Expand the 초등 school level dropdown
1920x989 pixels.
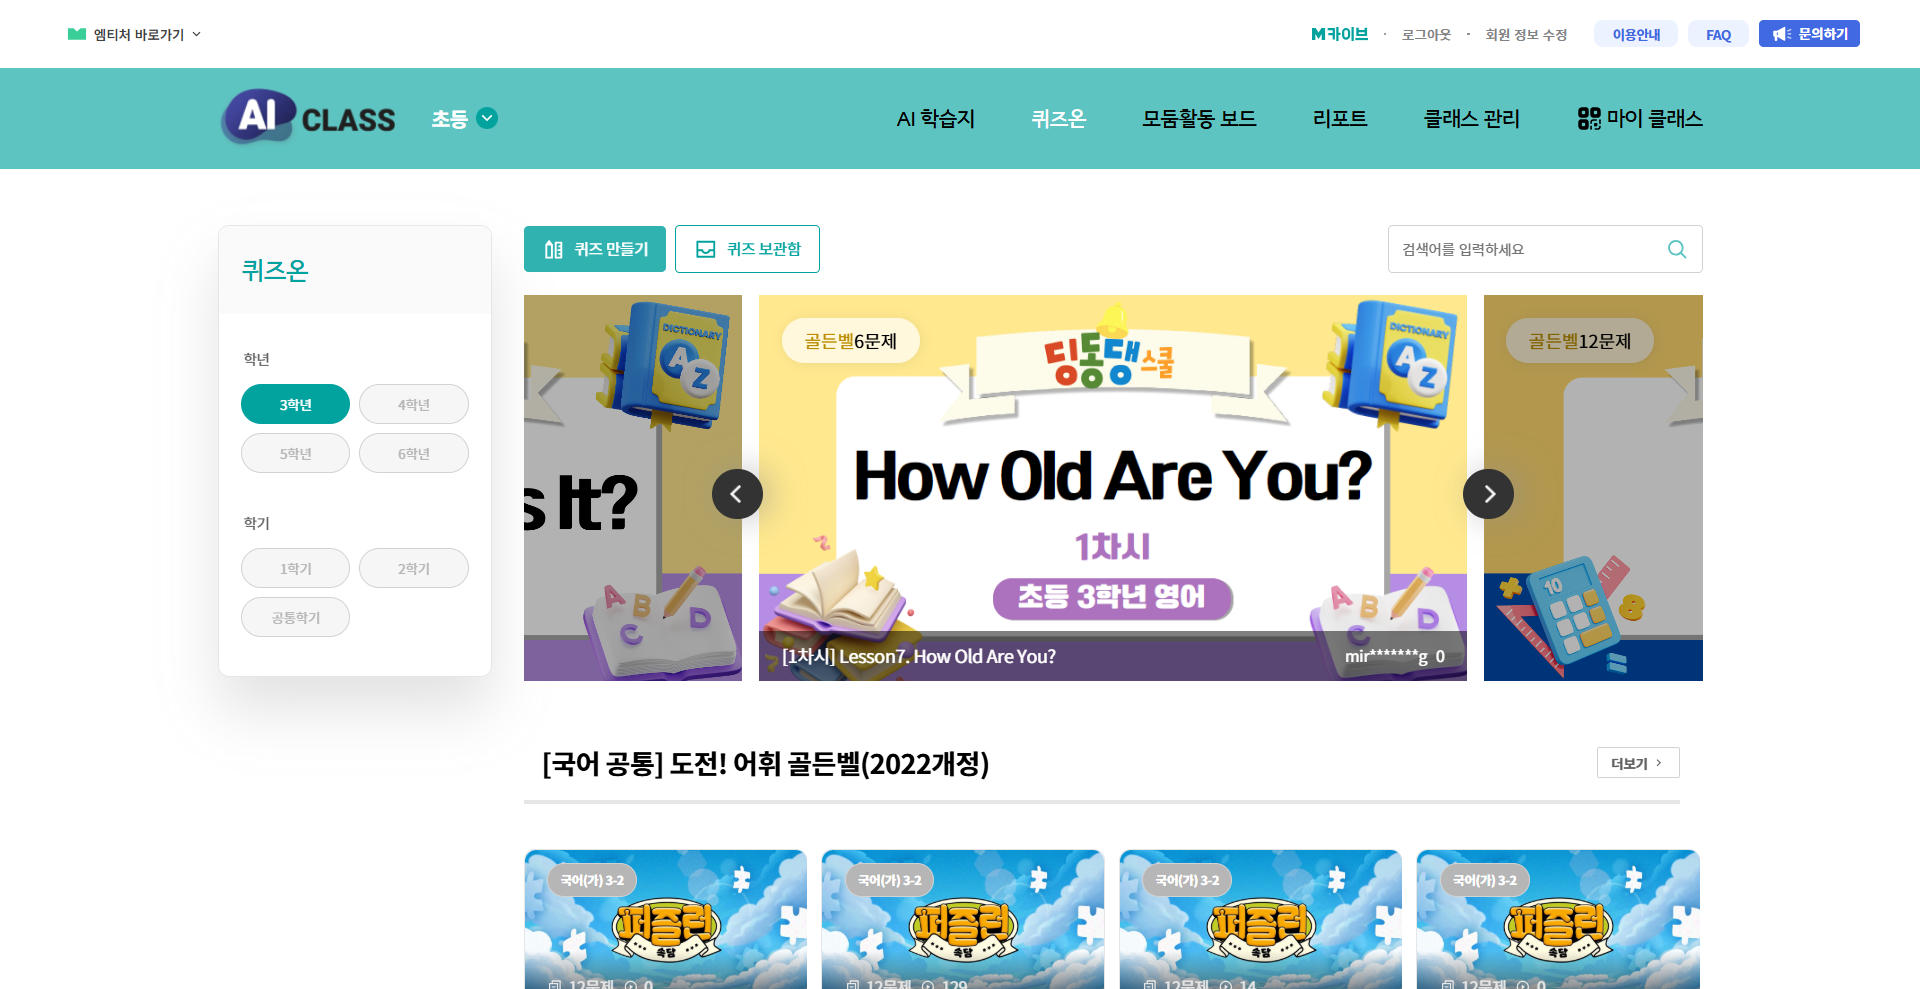[465, 119]
